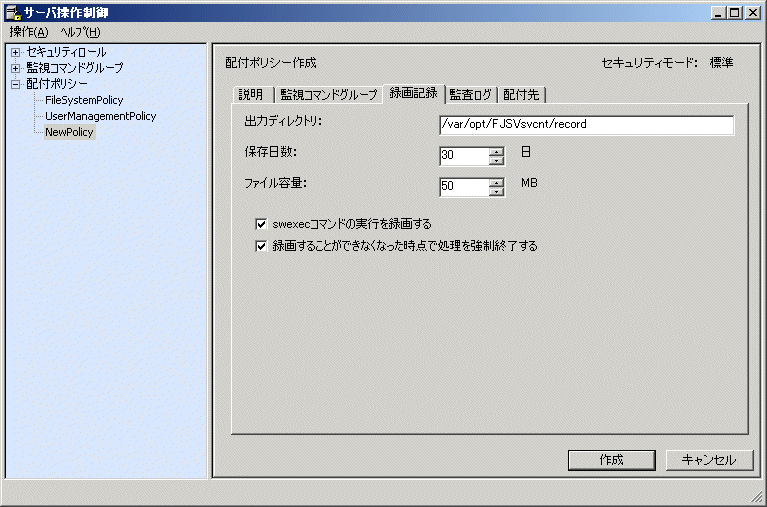Click the サーバ操作制御 title bar app icon

click(x=14, y=12)
